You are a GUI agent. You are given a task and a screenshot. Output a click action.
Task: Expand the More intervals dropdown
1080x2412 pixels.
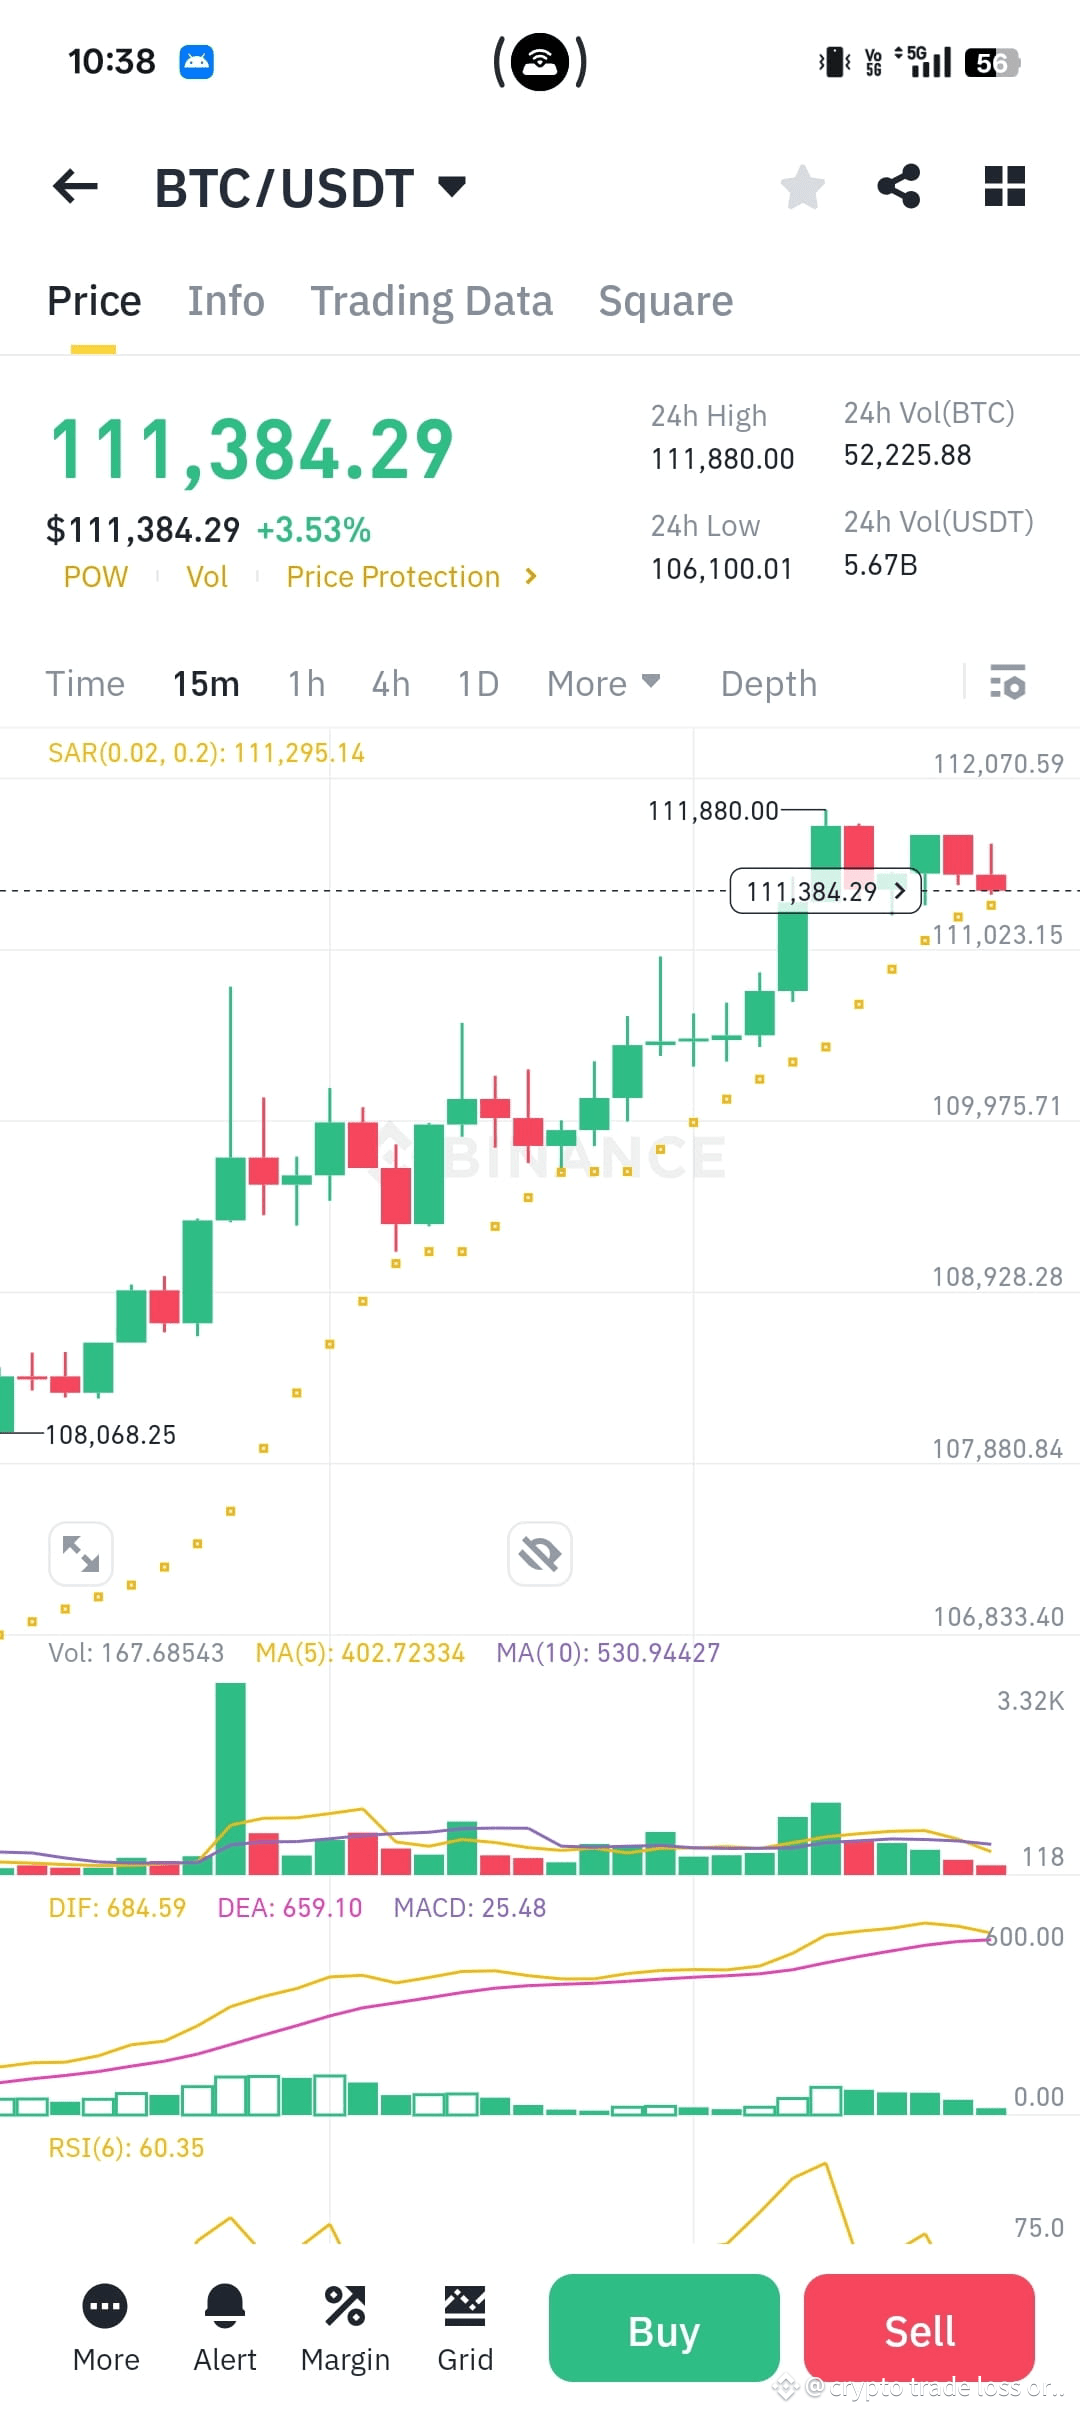tap(603, 684)
